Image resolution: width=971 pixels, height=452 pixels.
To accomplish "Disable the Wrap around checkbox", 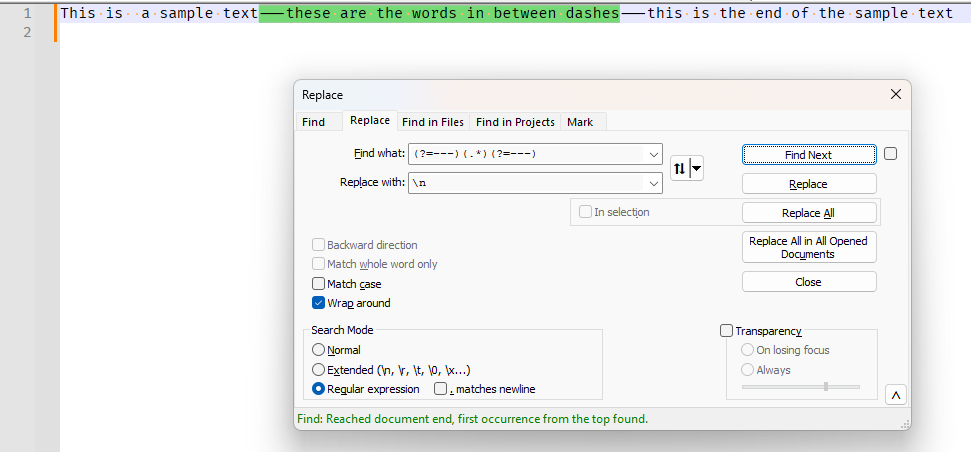I will [319, 303].
